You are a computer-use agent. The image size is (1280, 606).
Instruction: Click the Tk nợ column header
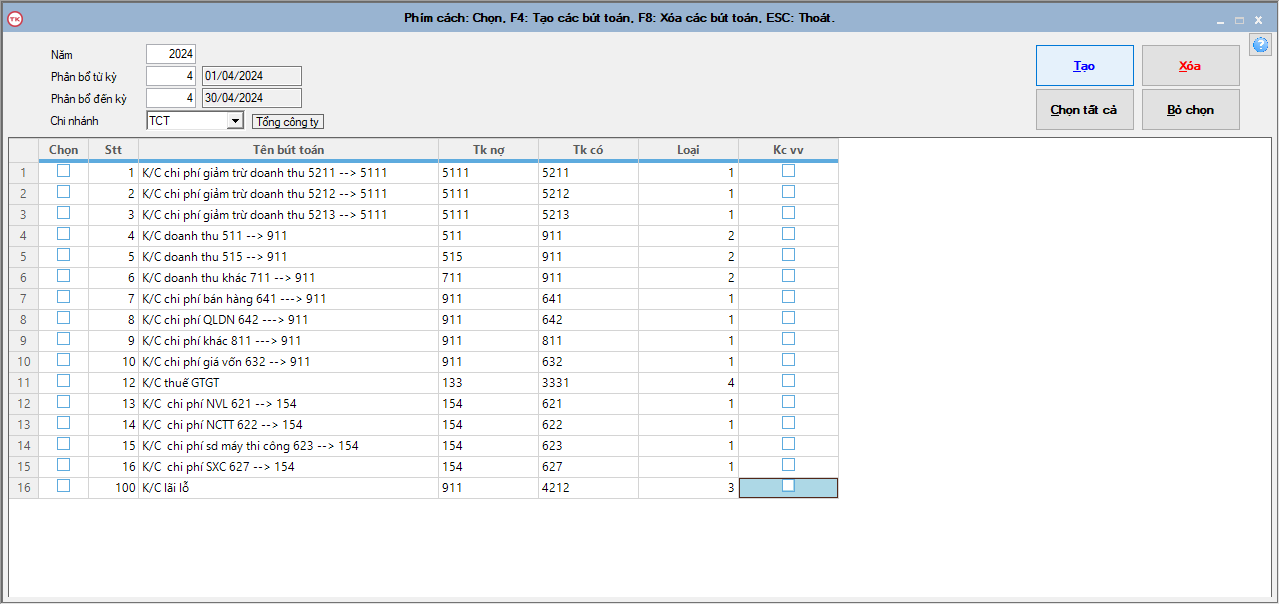[488, 150]
